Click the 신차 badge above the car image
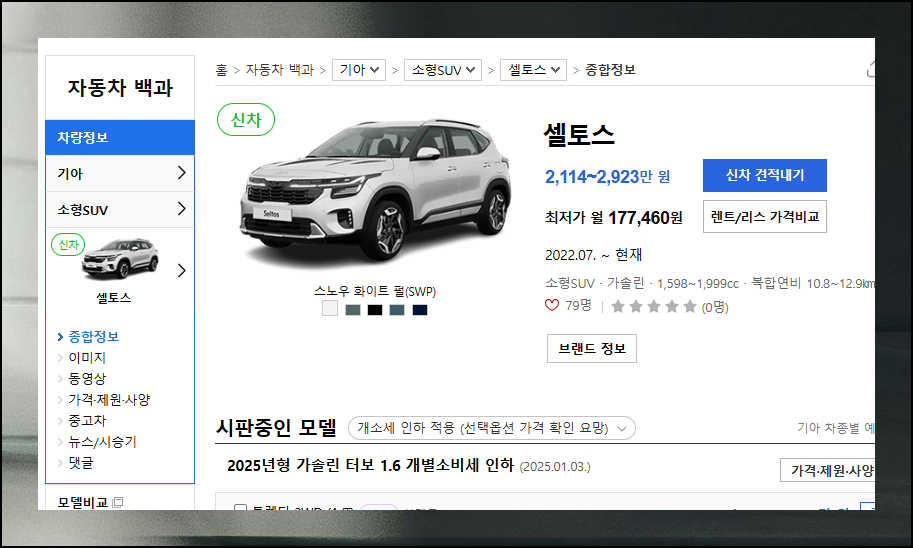913x548 pixels. coord(246,120)
